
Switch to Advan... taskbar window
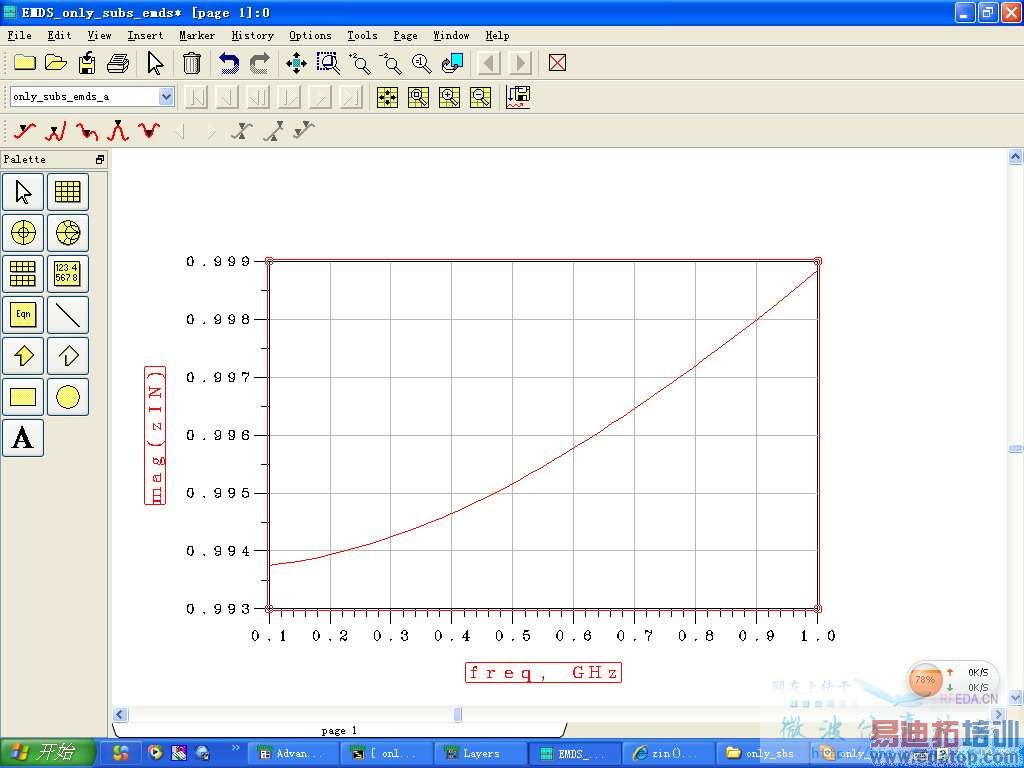pos(291,754)
